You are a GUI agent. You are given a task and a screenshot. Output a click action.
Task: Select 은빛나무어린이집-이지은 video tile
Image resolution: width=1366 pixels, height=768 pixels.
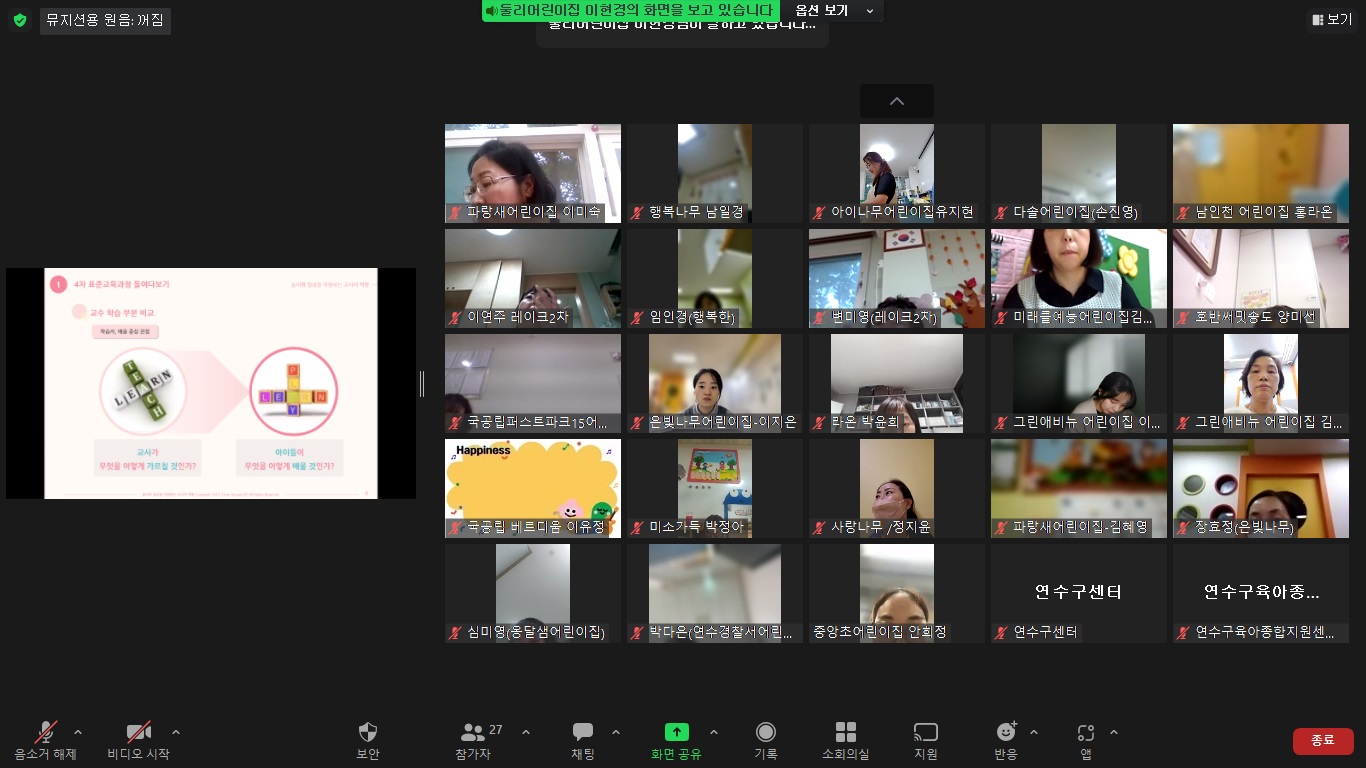click(715, 383)
